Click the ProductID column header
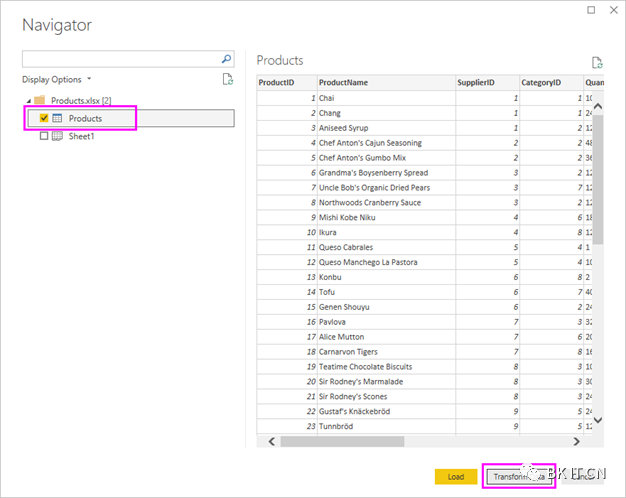 pyautogui.click(x=287, y=83)
